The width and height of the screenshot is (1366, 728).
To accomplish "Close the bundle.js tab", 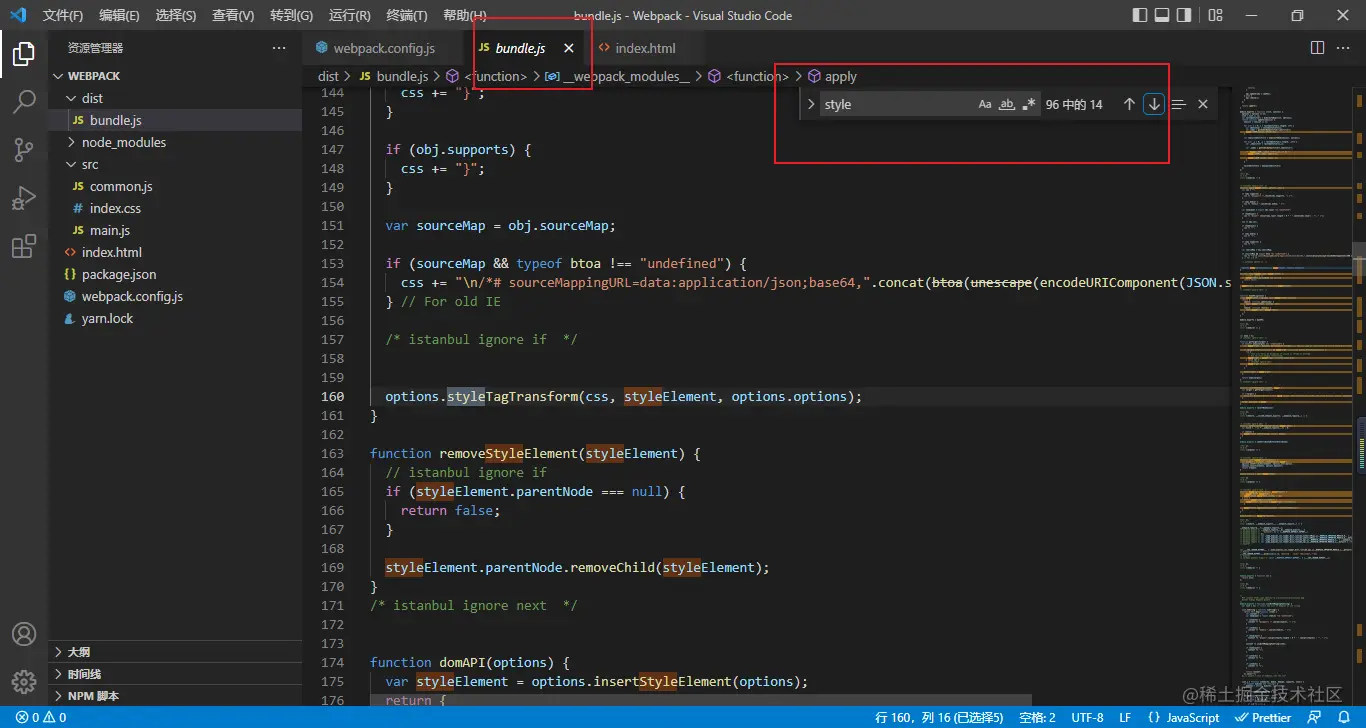I will click(x=569, y=48).
